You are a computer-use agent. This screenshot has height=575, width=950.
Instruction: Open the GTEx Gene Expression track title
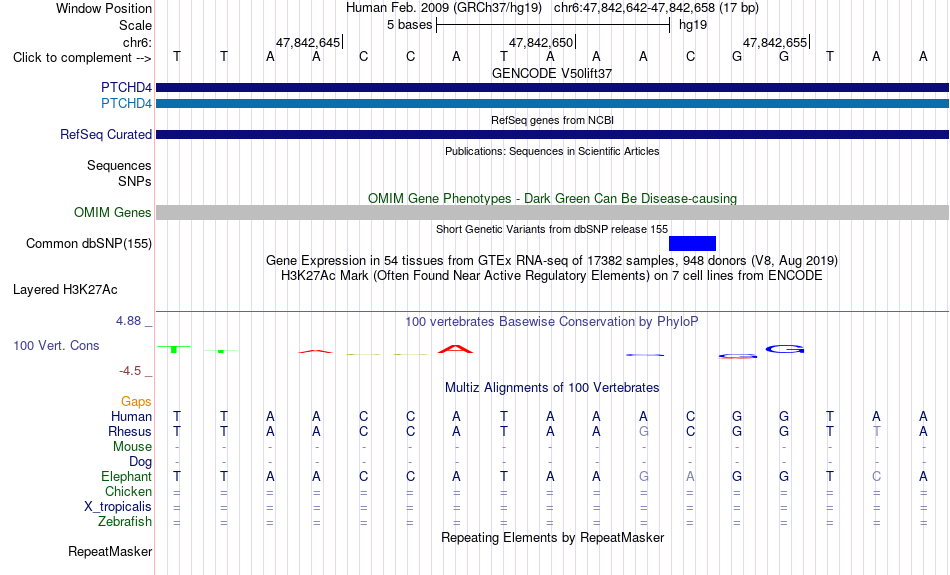click(552, 261)
